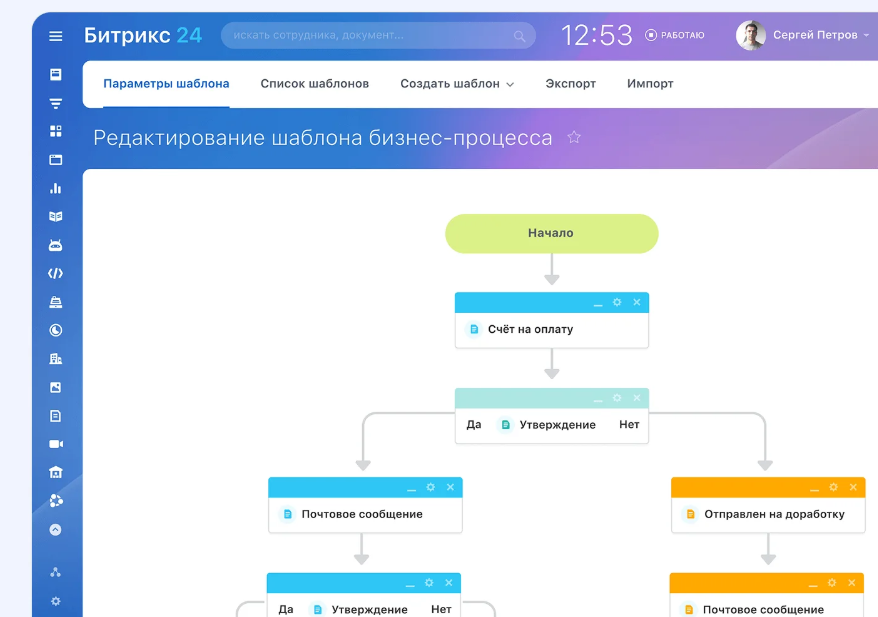
Task: Remove the first 'Почтовое сообщение' block via X
Action: click(450, 487)
